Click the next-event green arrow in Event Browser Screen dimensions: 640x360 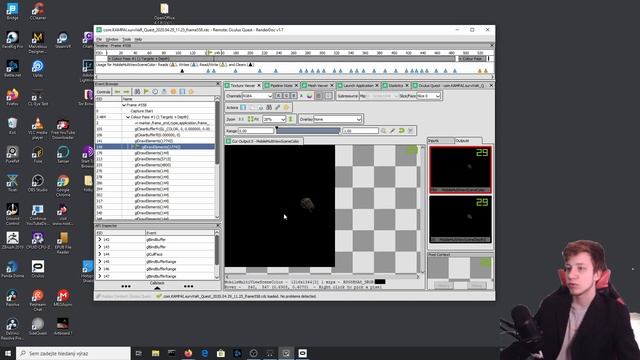[126, 92]
